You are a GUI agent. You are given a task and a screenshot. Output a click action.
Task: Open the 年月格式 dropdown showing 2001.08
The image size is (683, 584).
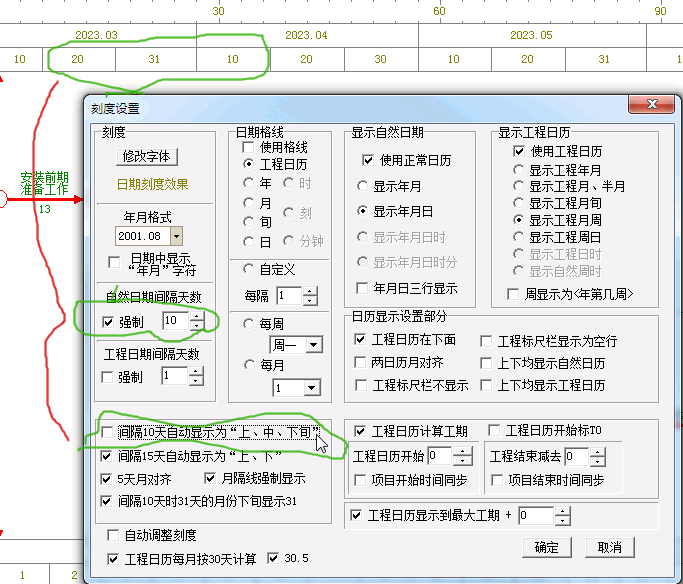point(176,236)
